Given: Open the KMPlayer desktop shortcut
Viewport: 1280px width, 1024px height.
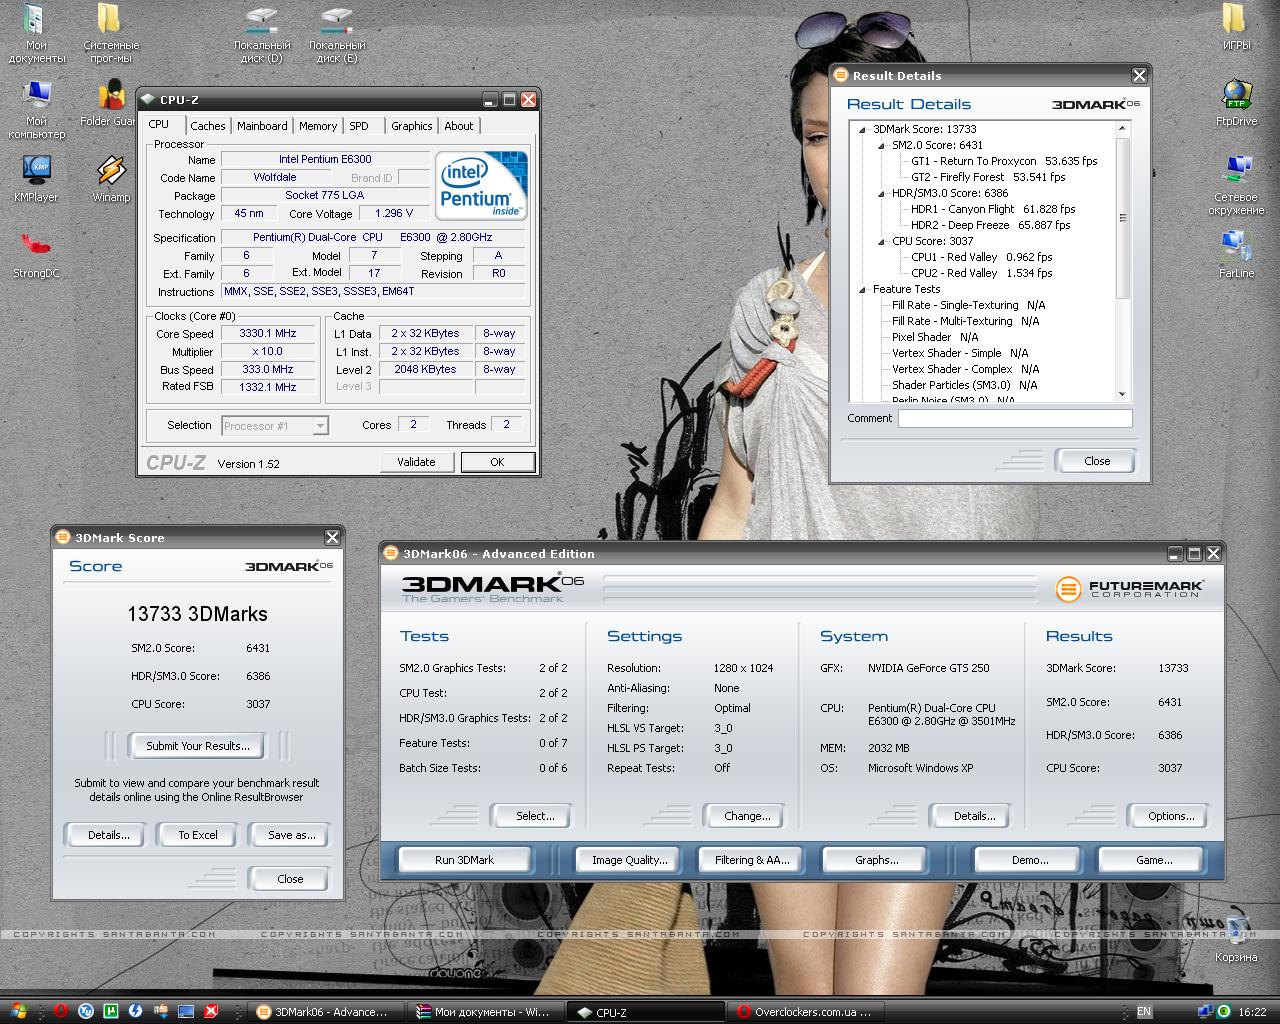Looking at the screenshot, I should 36,178.
